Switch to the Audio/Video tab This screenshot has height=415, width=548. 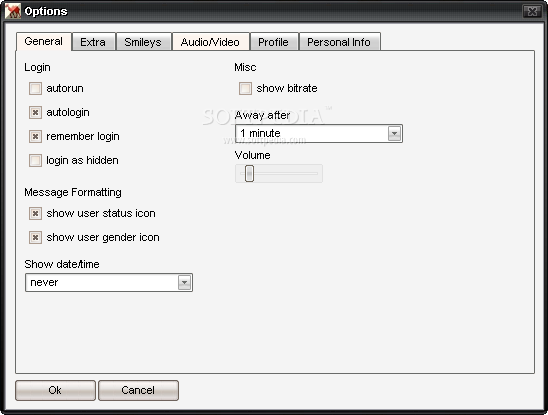(x=210, y=42)
